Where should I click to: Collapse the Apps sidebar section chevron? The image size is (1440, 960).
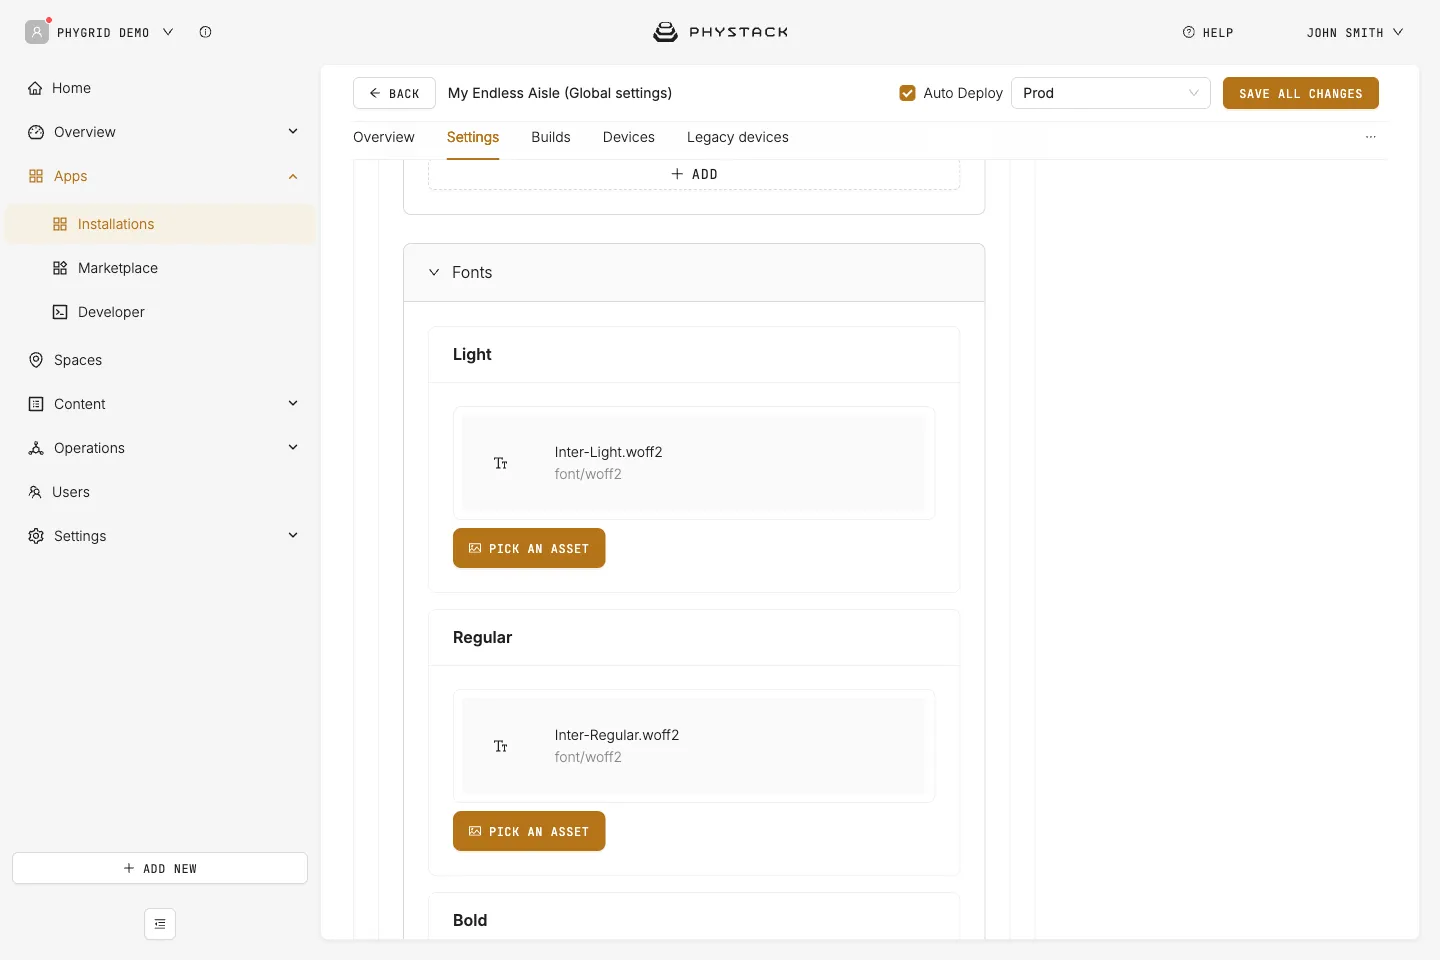[x=293, y=176]
